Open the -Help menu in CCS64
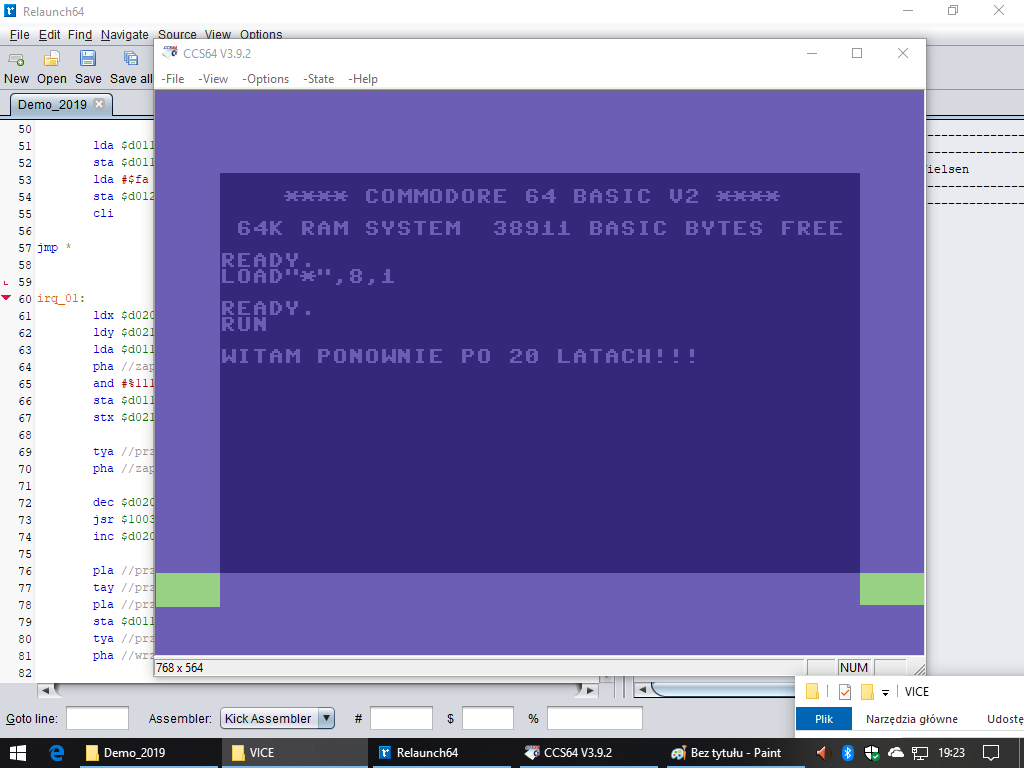The width and height of the screenshot is (1024, 768). 363,79
